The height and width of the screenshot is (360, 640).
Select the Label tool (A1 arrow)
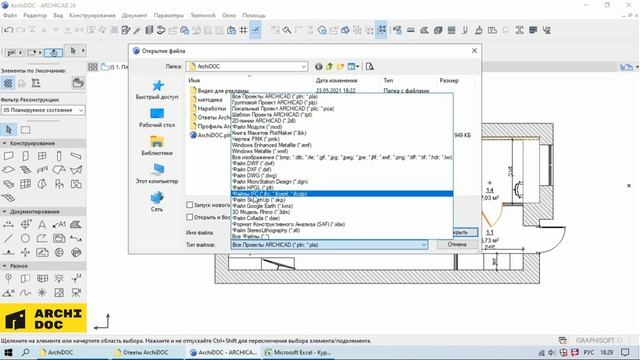pos(59,224)
